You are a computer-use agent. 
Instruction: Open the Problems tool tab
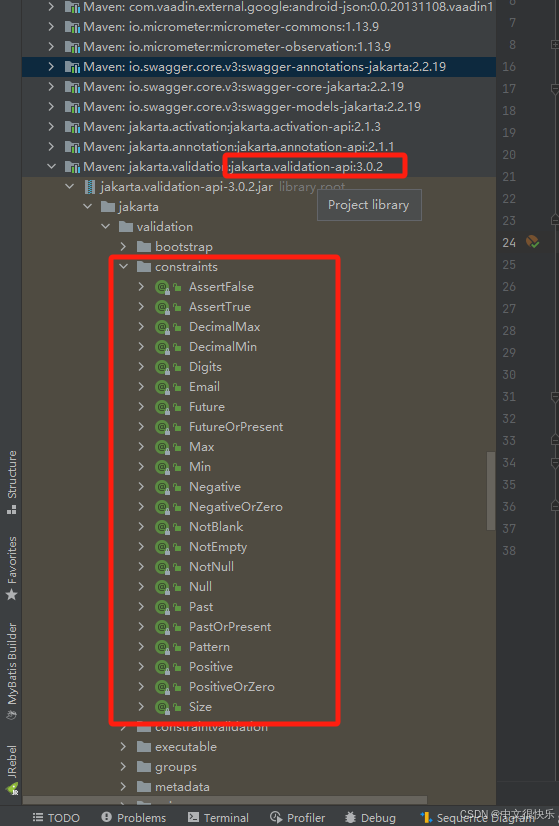(x=134, y=817)
